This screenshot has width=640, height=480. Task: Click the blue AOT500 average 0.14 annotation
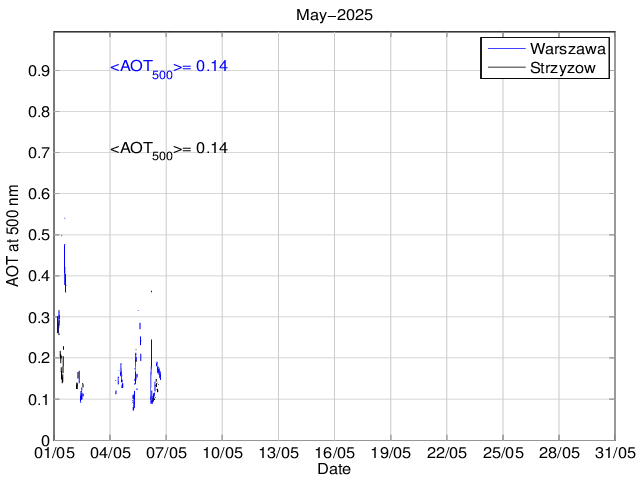tap(169, 68)
